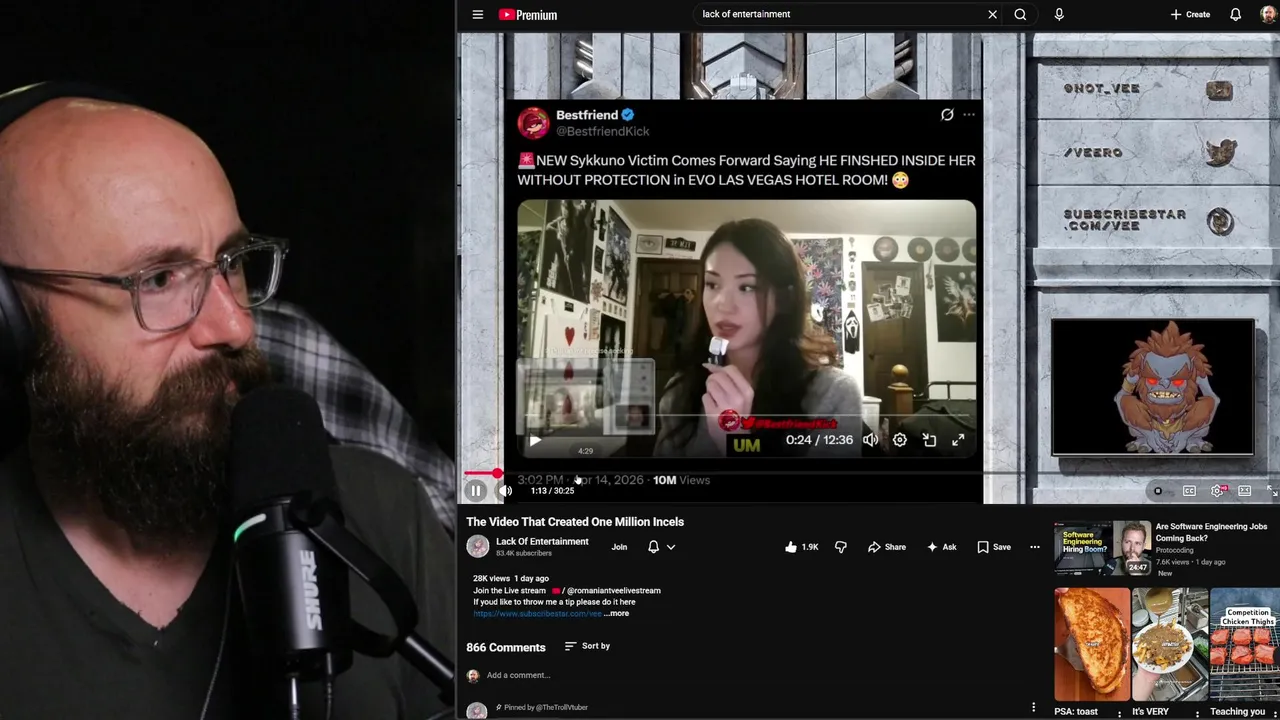This screenshot has height=720, width=1280.
Task: Mute the YouTube player volume
Action: point(506,491)
